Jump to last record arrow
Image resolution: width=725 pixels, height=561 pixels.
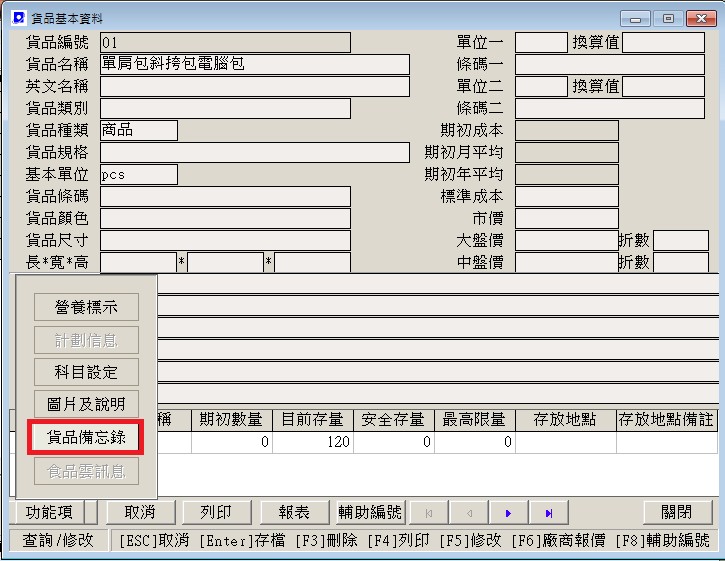point(549,513)
